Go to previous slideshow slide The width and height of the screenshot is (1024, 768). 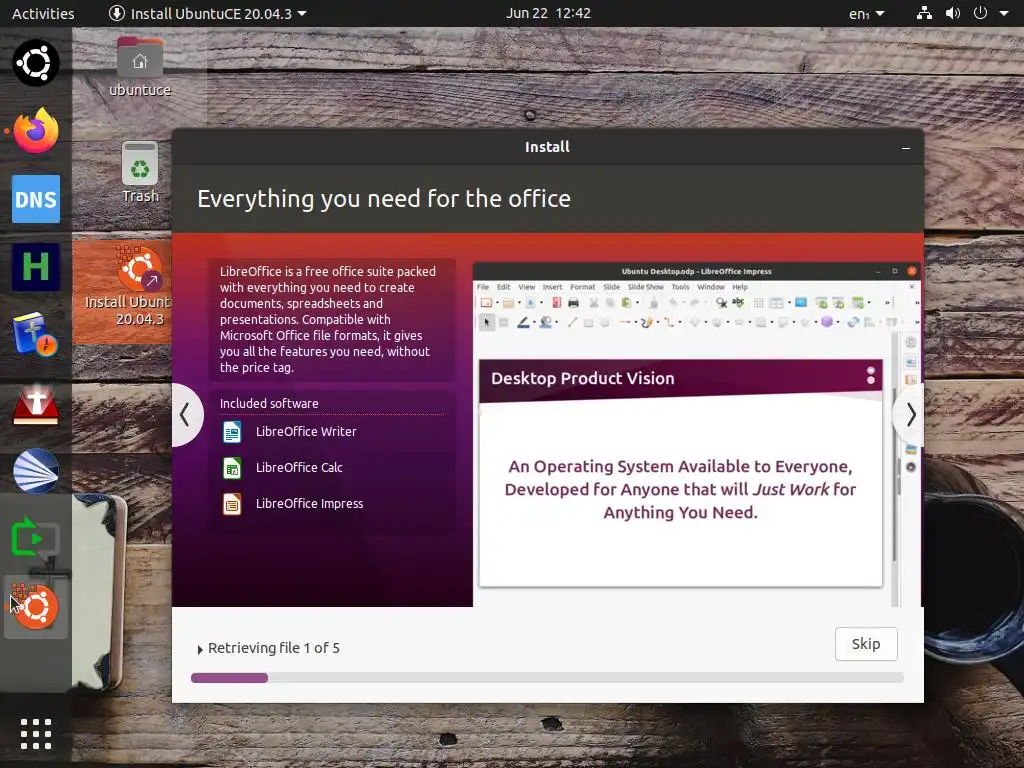[186, 415]
